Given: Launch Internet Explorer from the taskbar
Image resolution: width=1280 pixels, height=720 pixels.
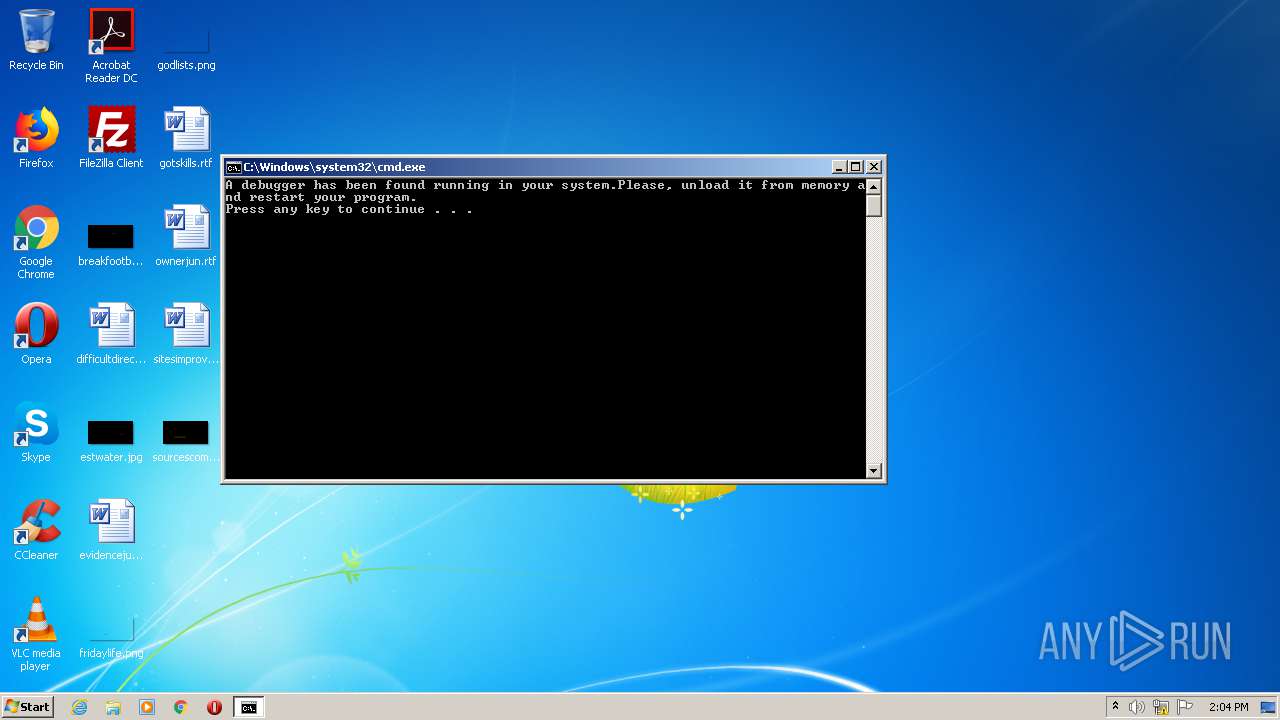Looking at the screenshot, I should (80, 707).
